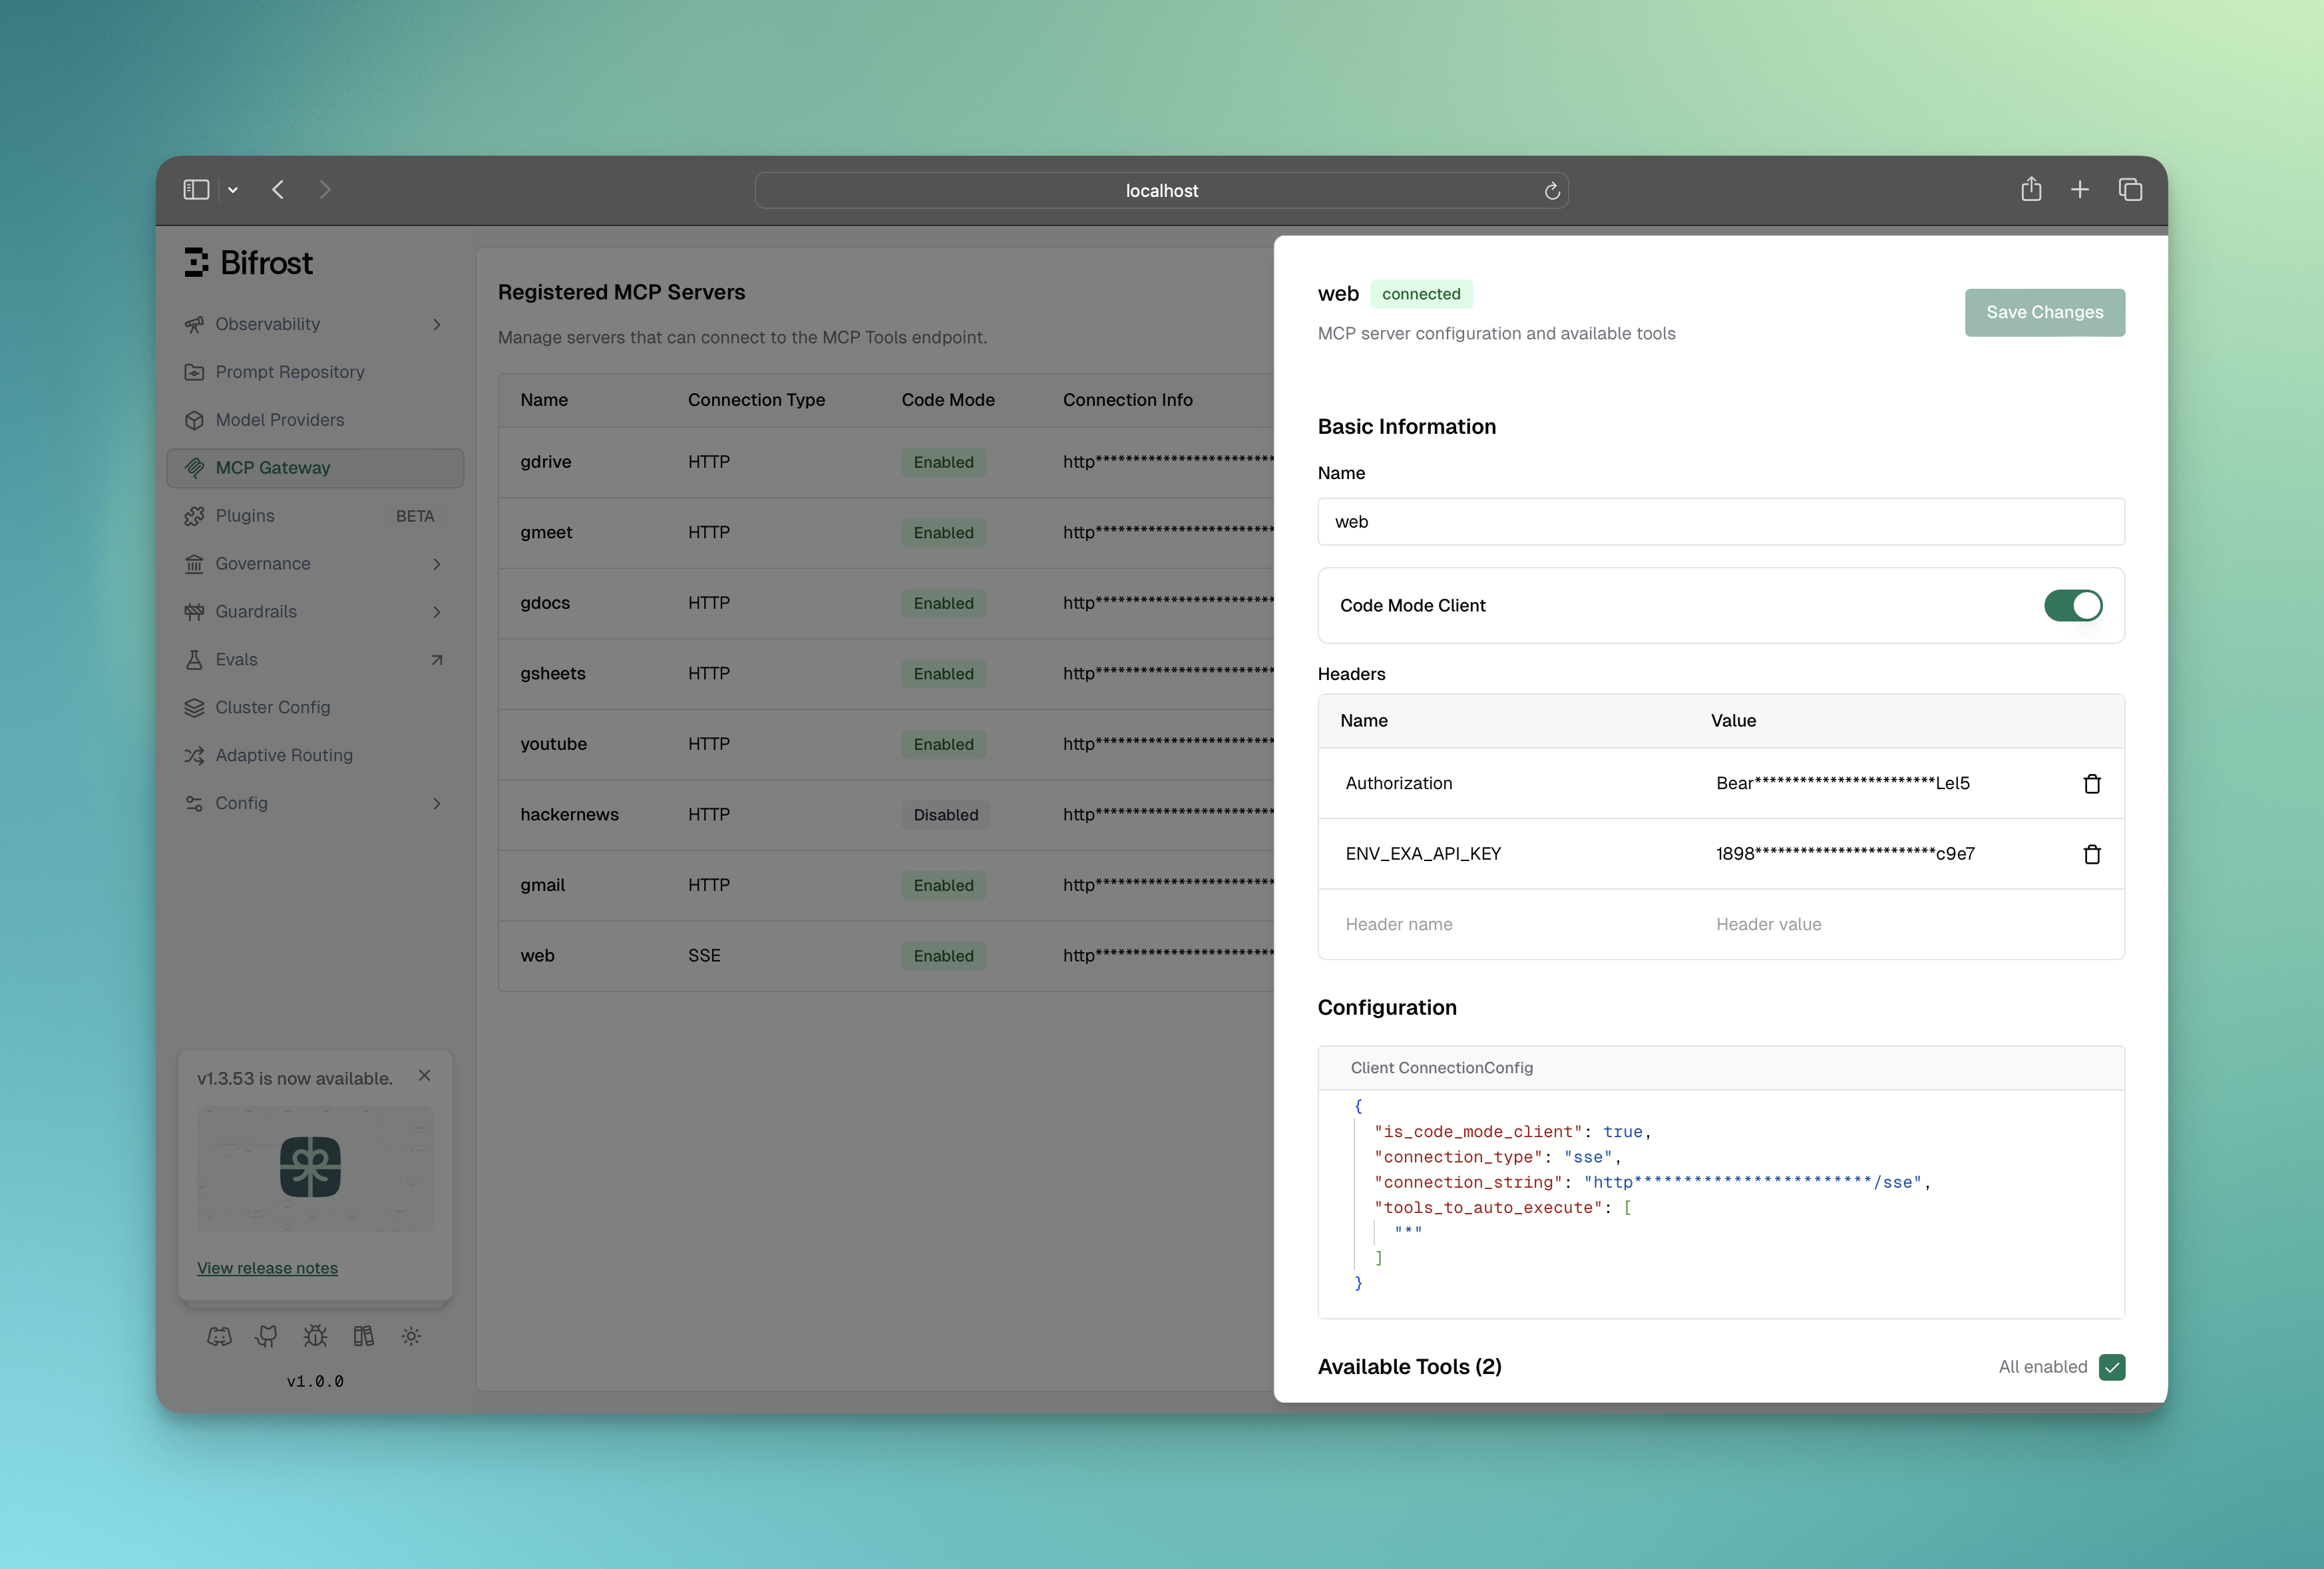Switch theme with the sun icon
The width and height of the screenshot is (2324, 1569).
(411, 1337)
